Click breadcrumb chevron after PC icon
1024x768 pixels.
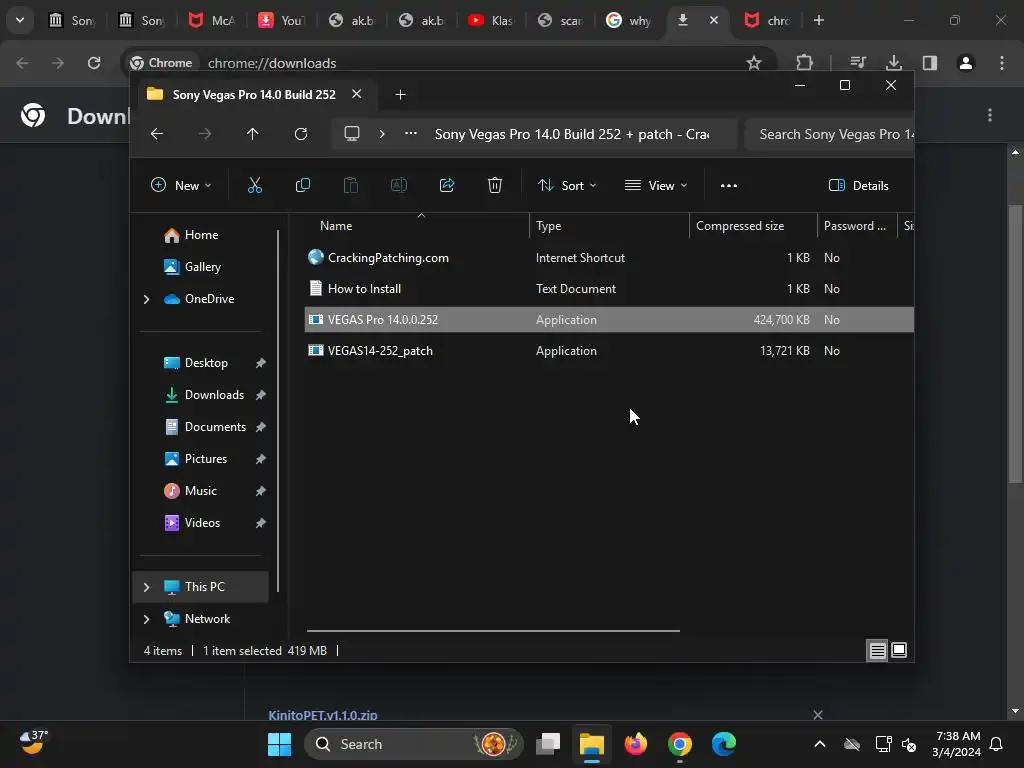pyautogui.click(x=382, y=134)
